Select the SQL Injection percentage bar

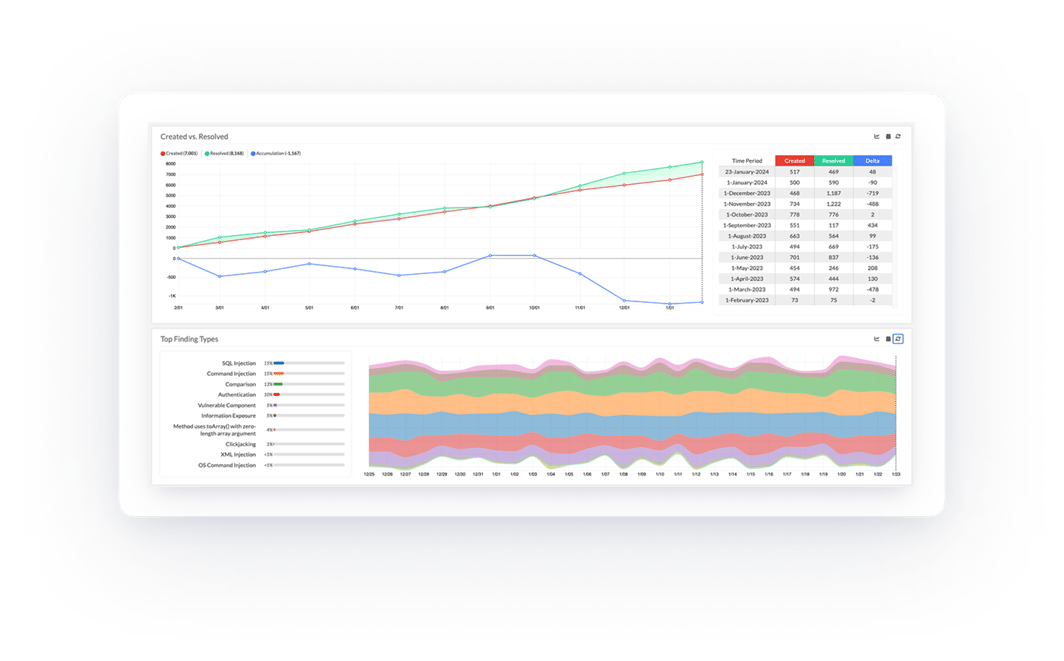(309, 363)
